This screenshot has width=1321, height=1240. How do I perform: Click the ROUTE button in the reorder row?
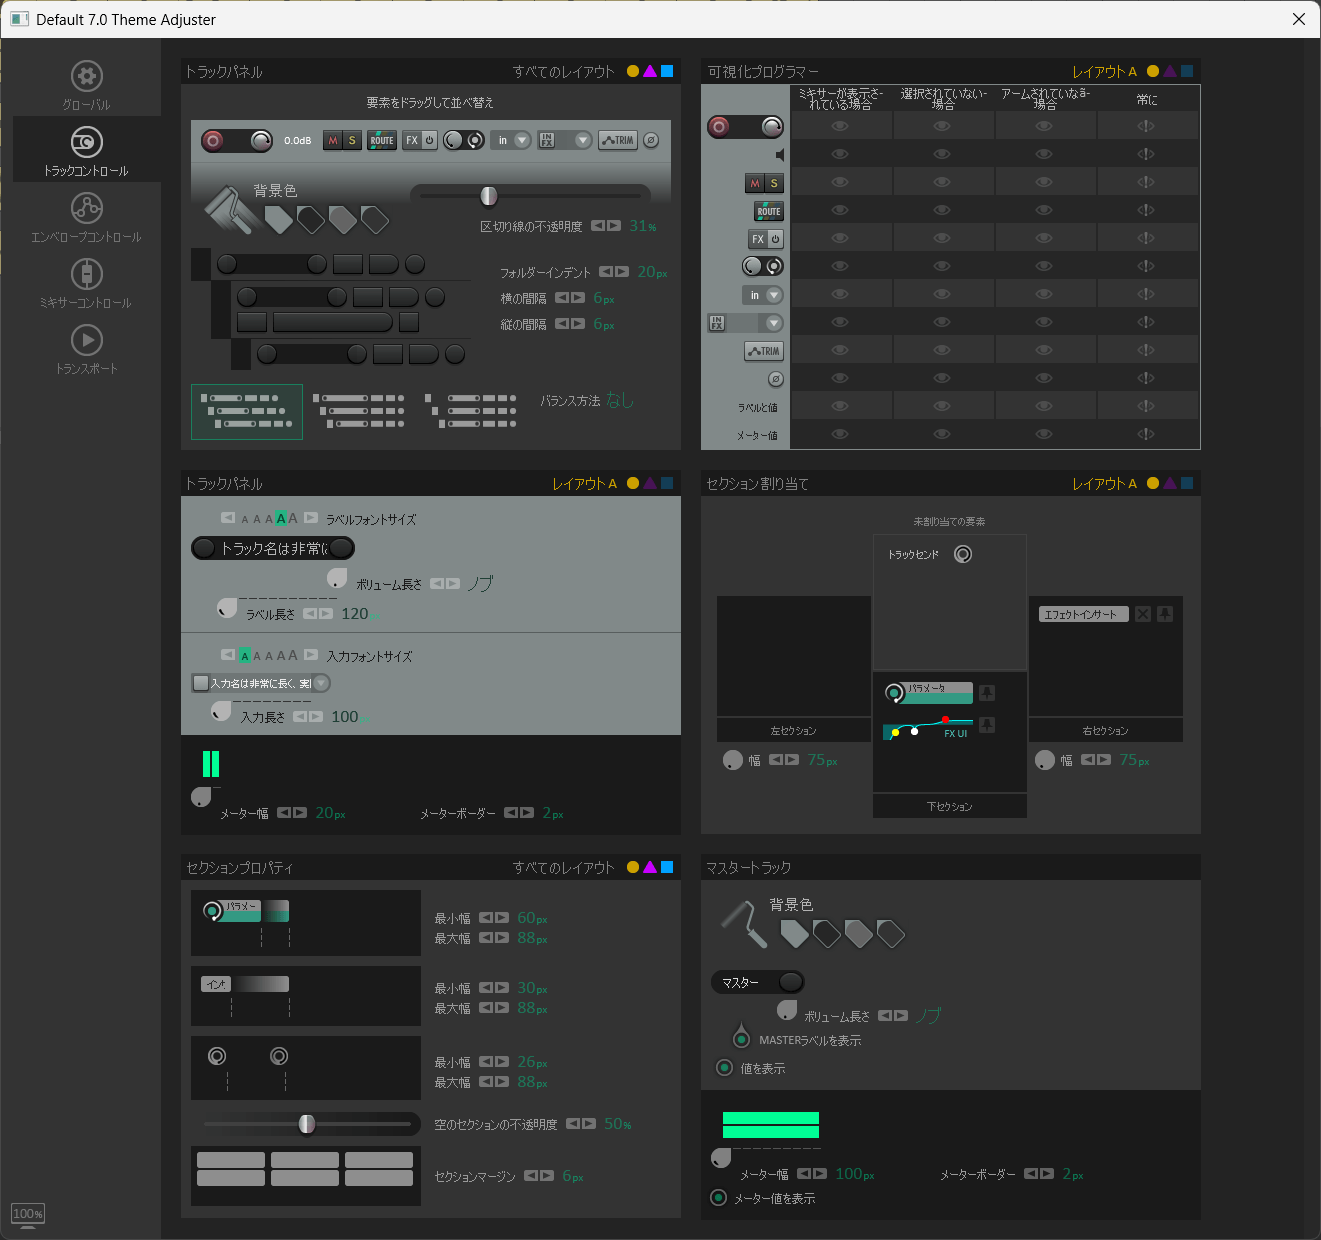382,141
